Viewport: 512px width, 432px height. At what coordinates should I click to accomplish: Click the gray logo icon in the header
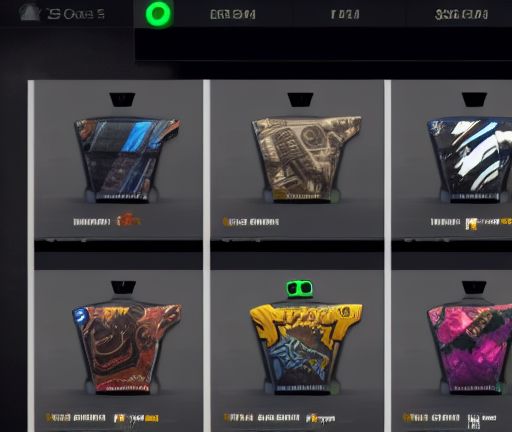[x=30, y=13]
